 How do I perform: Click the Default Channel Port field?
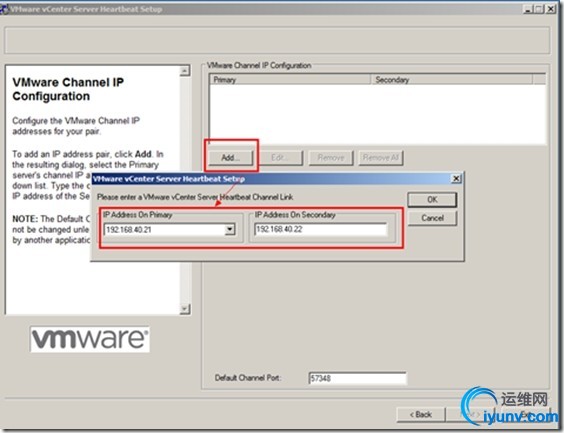(358, 378)
